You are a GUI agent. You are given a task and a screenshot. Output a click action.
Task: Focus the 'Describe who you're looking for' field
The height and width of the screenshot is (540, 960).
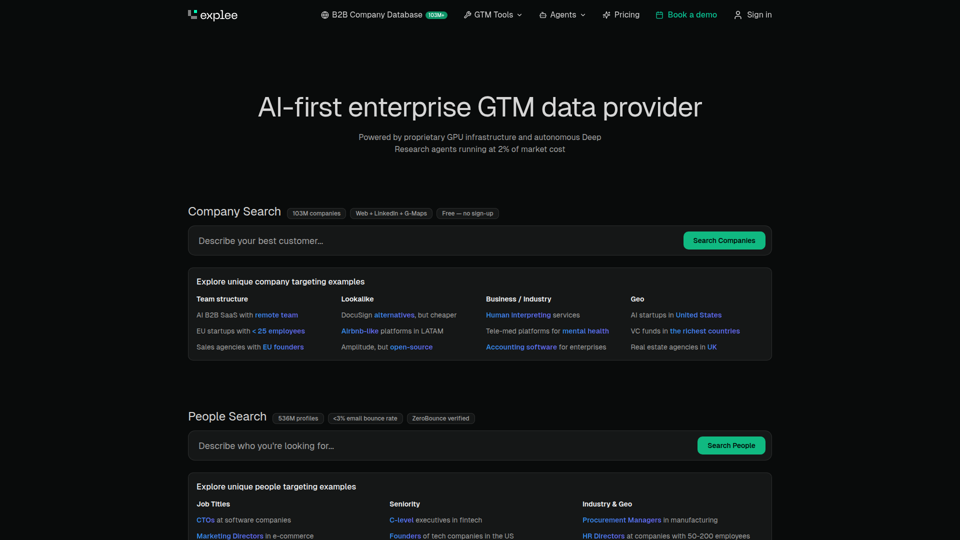point(442,446)
